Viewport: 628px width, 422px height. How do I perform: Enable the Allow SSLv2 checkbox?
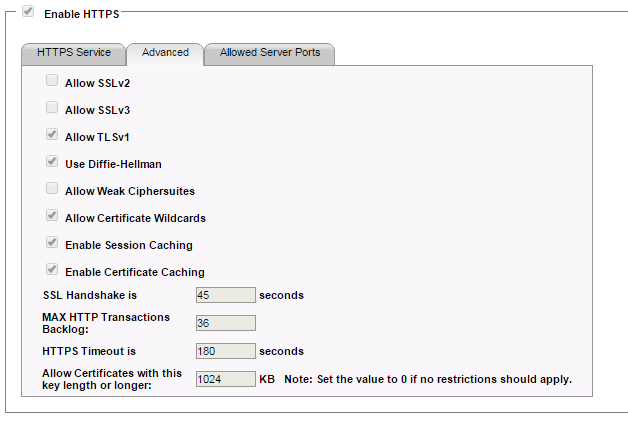[x=52, y=81]
